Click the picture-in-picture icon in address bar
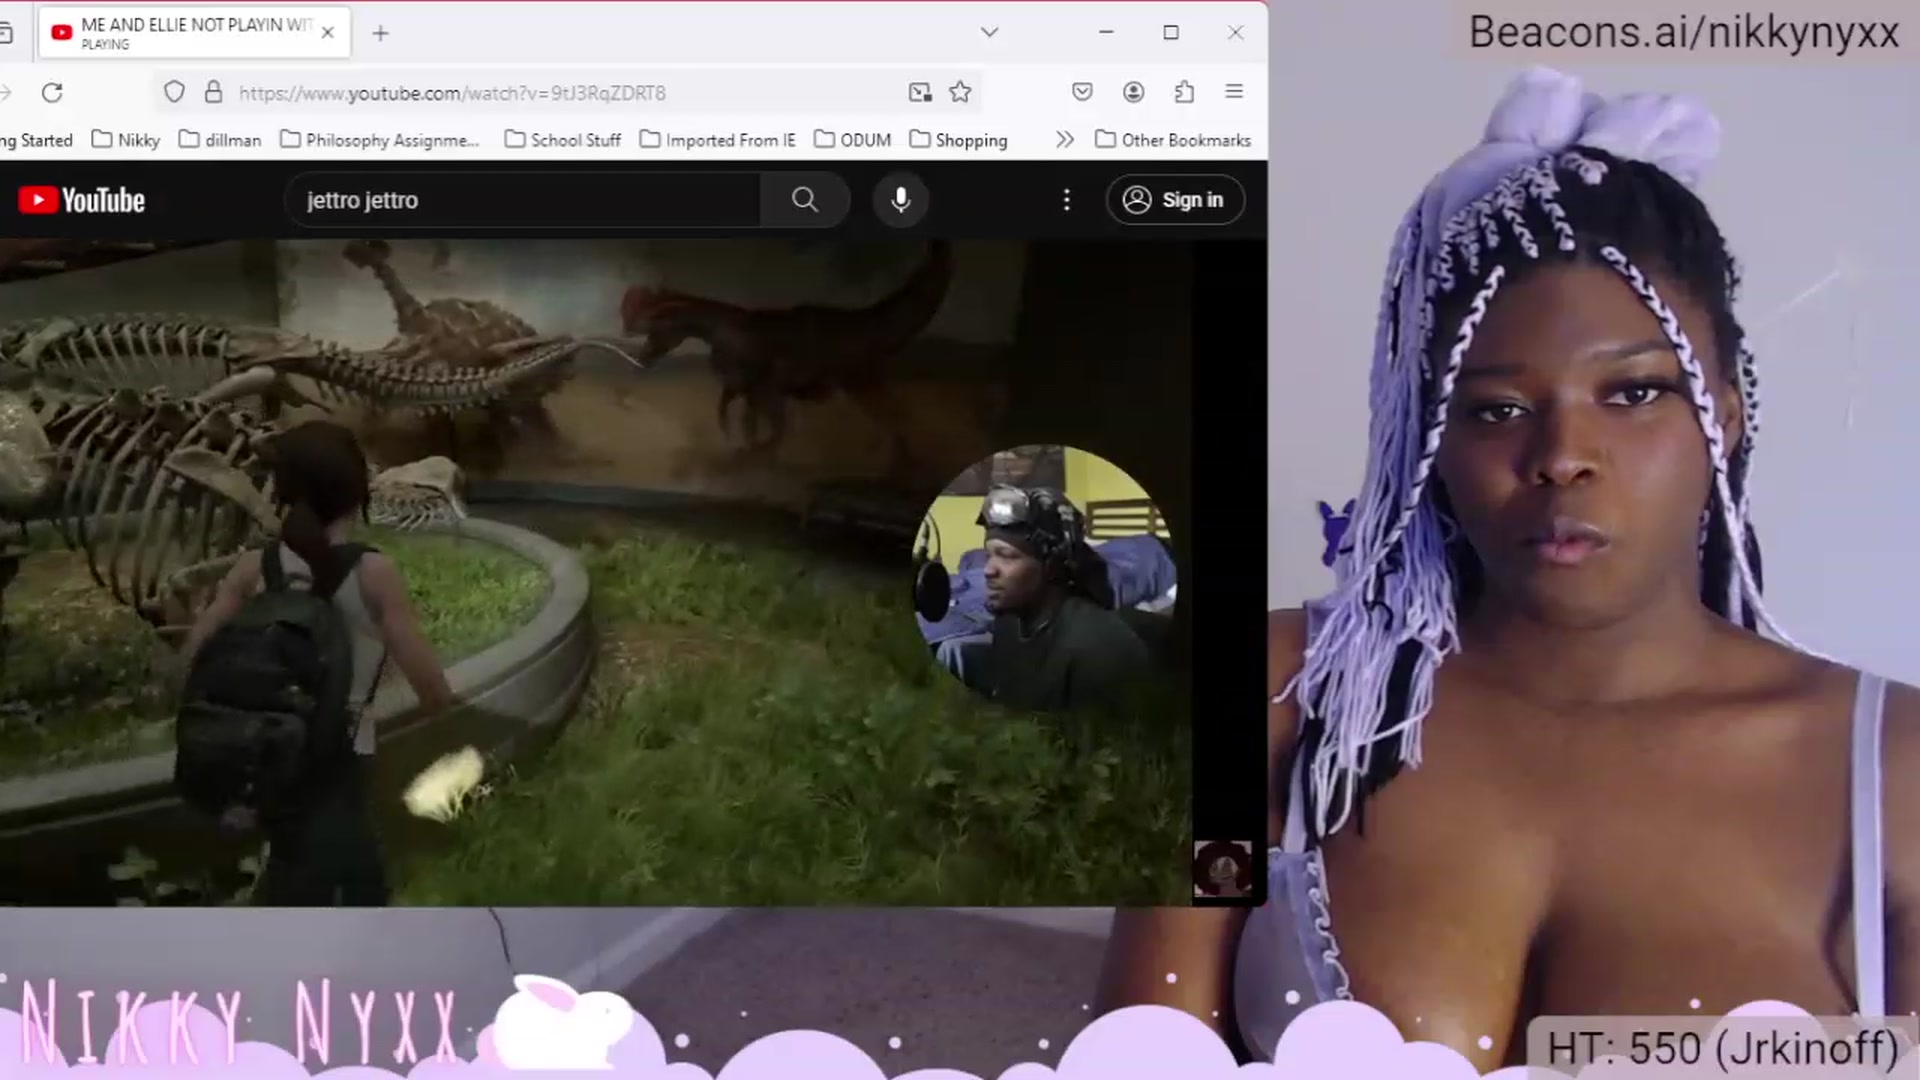1920x1080 pixels. point(920,93)
